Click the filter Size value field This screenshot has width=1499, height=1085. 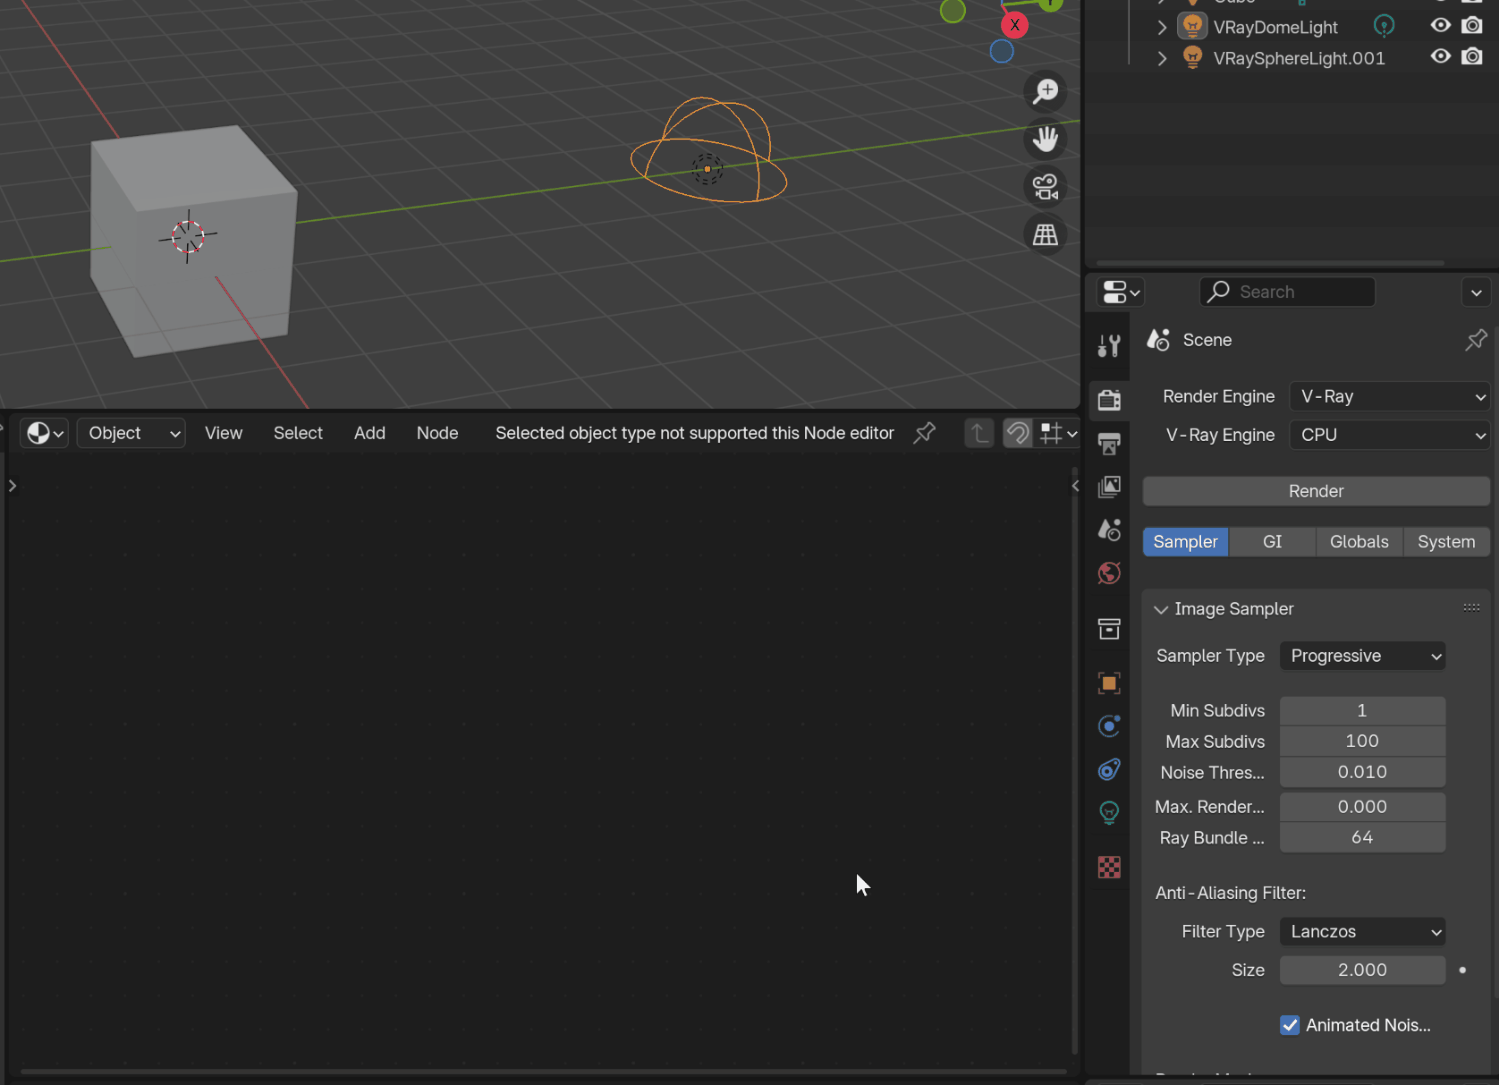click(x=1362, y=970)
